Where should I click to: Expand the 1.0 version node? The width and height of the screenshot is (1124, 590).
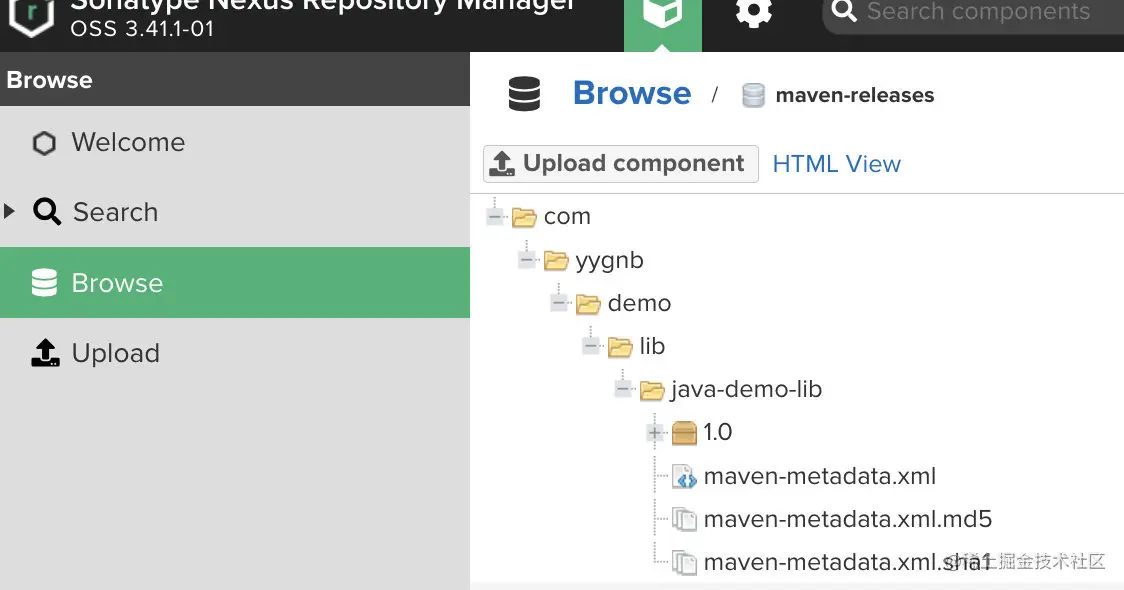click(655, 433)
